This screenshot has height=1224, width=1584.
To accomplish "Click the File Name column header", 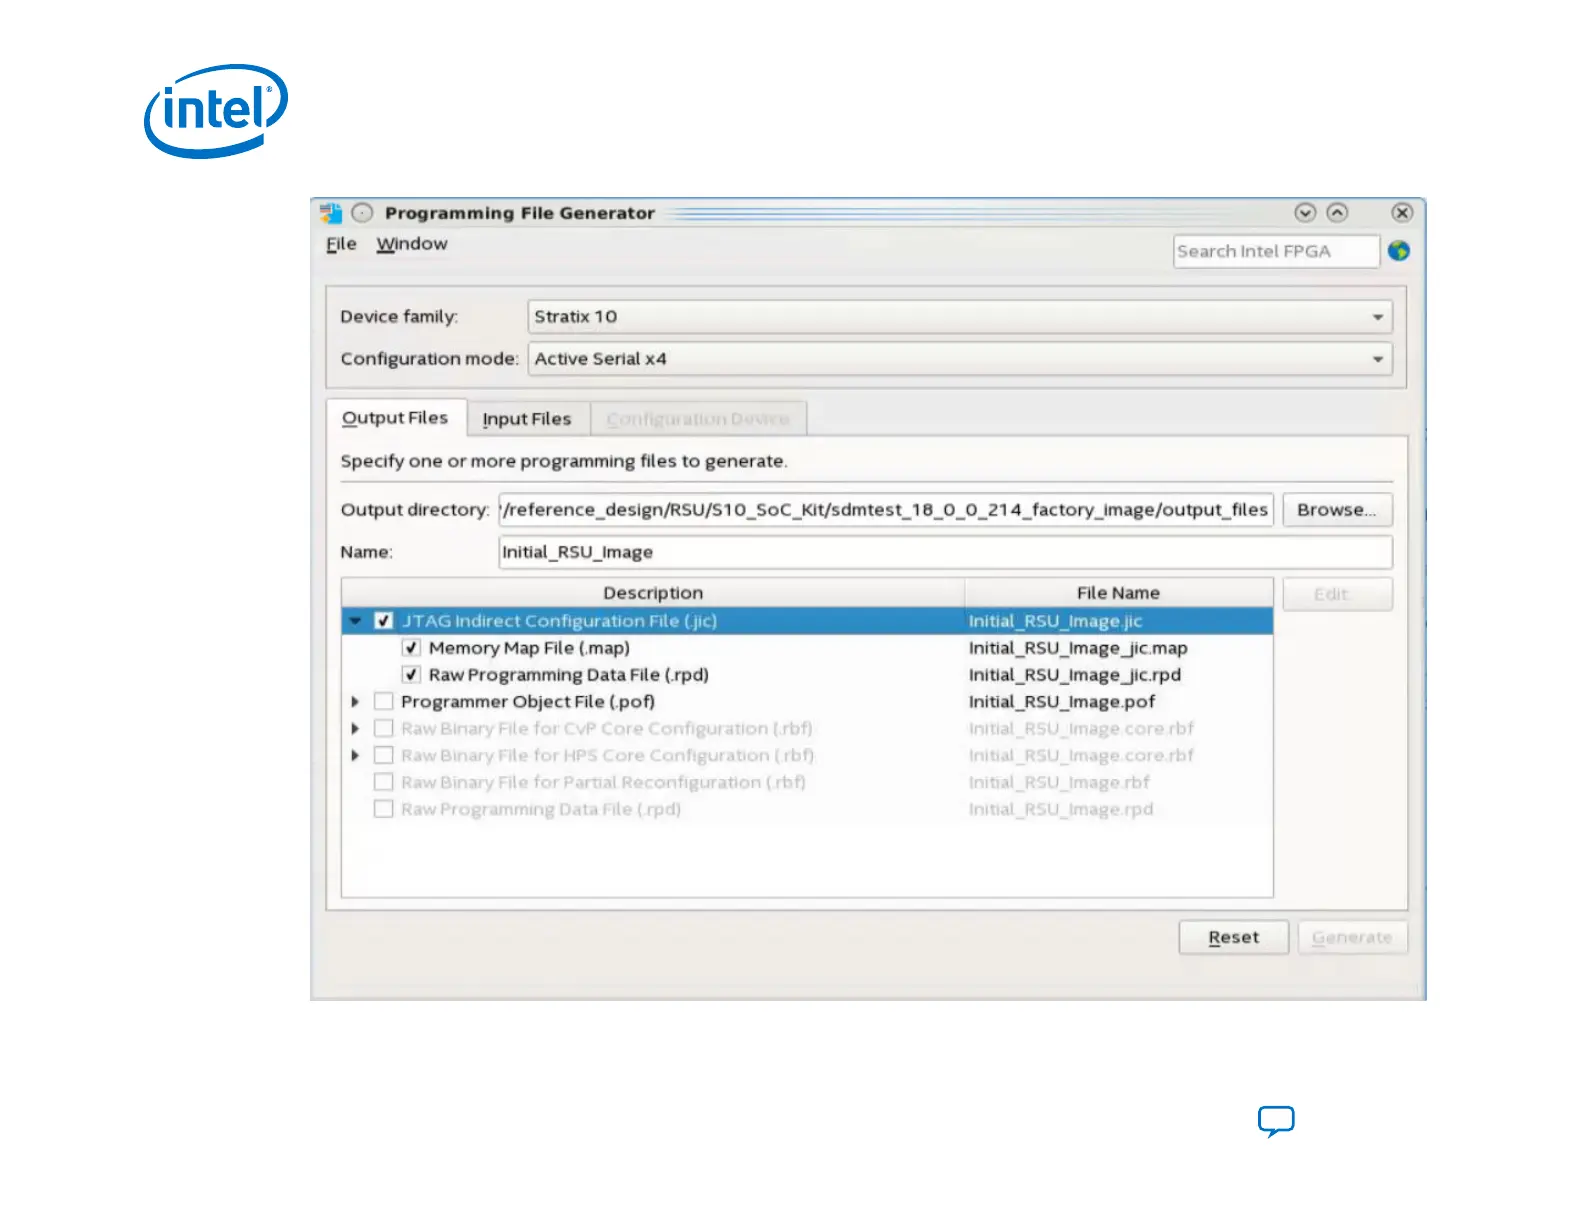I will point(1118,593).
